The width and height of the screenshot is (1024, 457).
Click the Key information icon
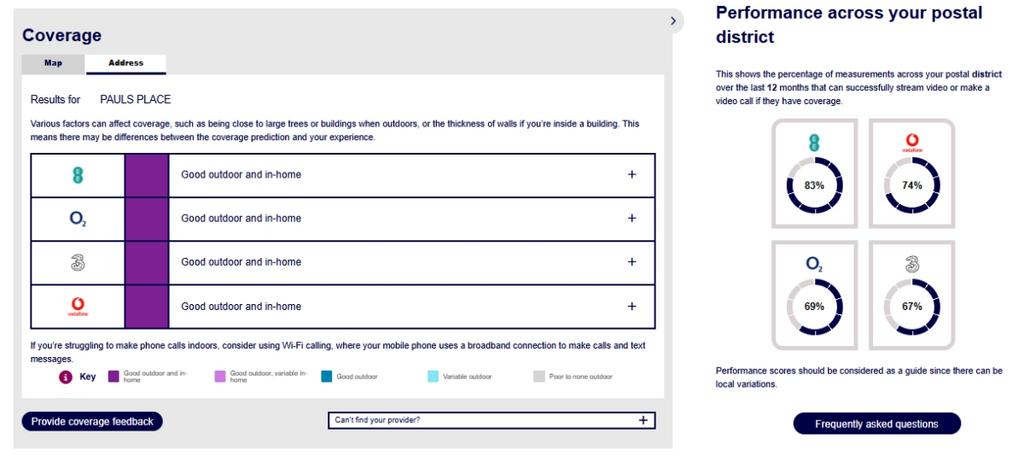[x=65, y=377]
